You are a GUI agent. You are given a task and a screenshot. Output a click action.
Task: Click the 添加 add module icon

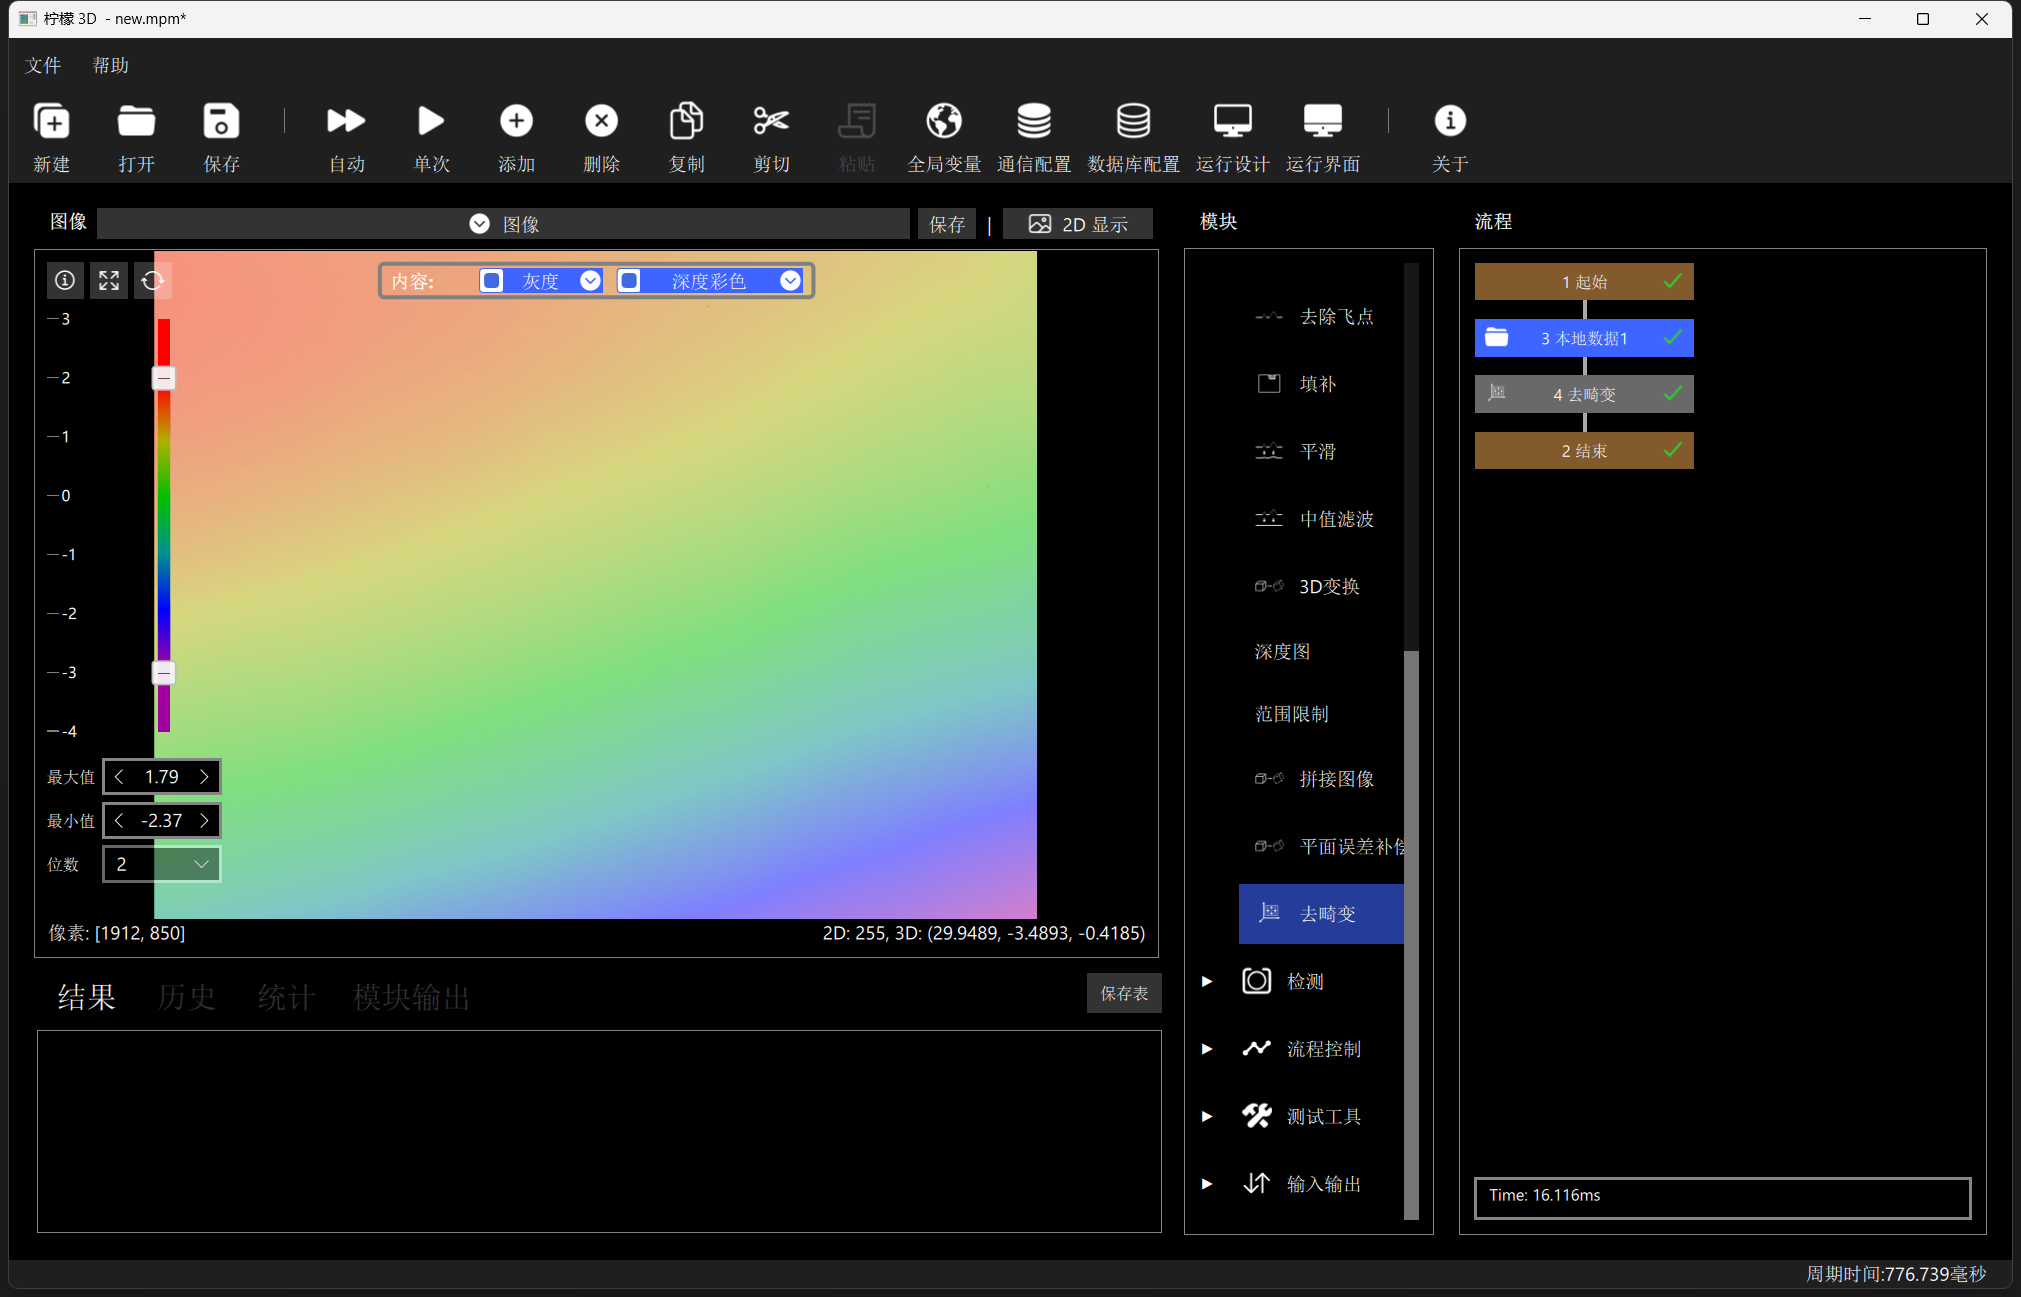tap(516, 121)
